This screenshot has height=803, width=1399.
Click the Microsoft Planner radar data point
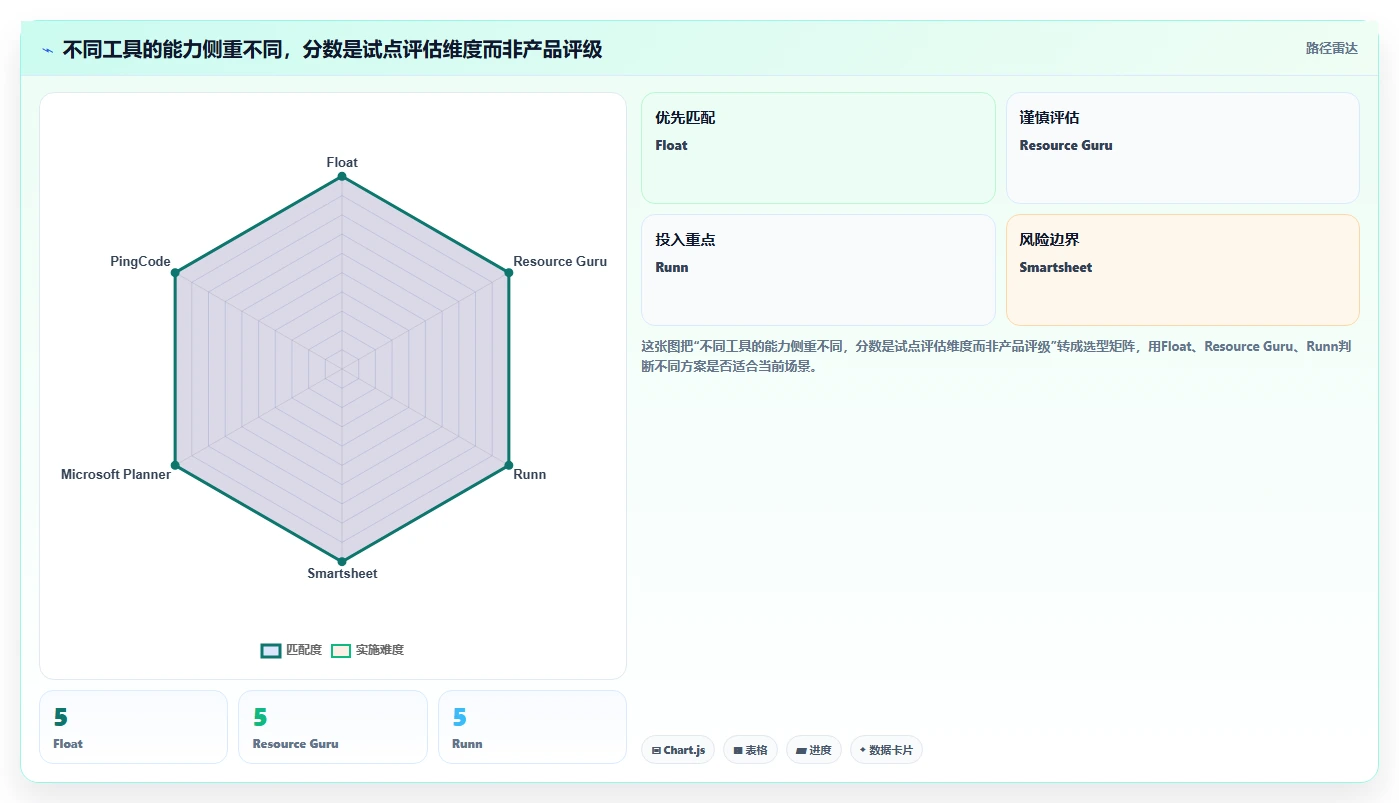click(175, 465)
